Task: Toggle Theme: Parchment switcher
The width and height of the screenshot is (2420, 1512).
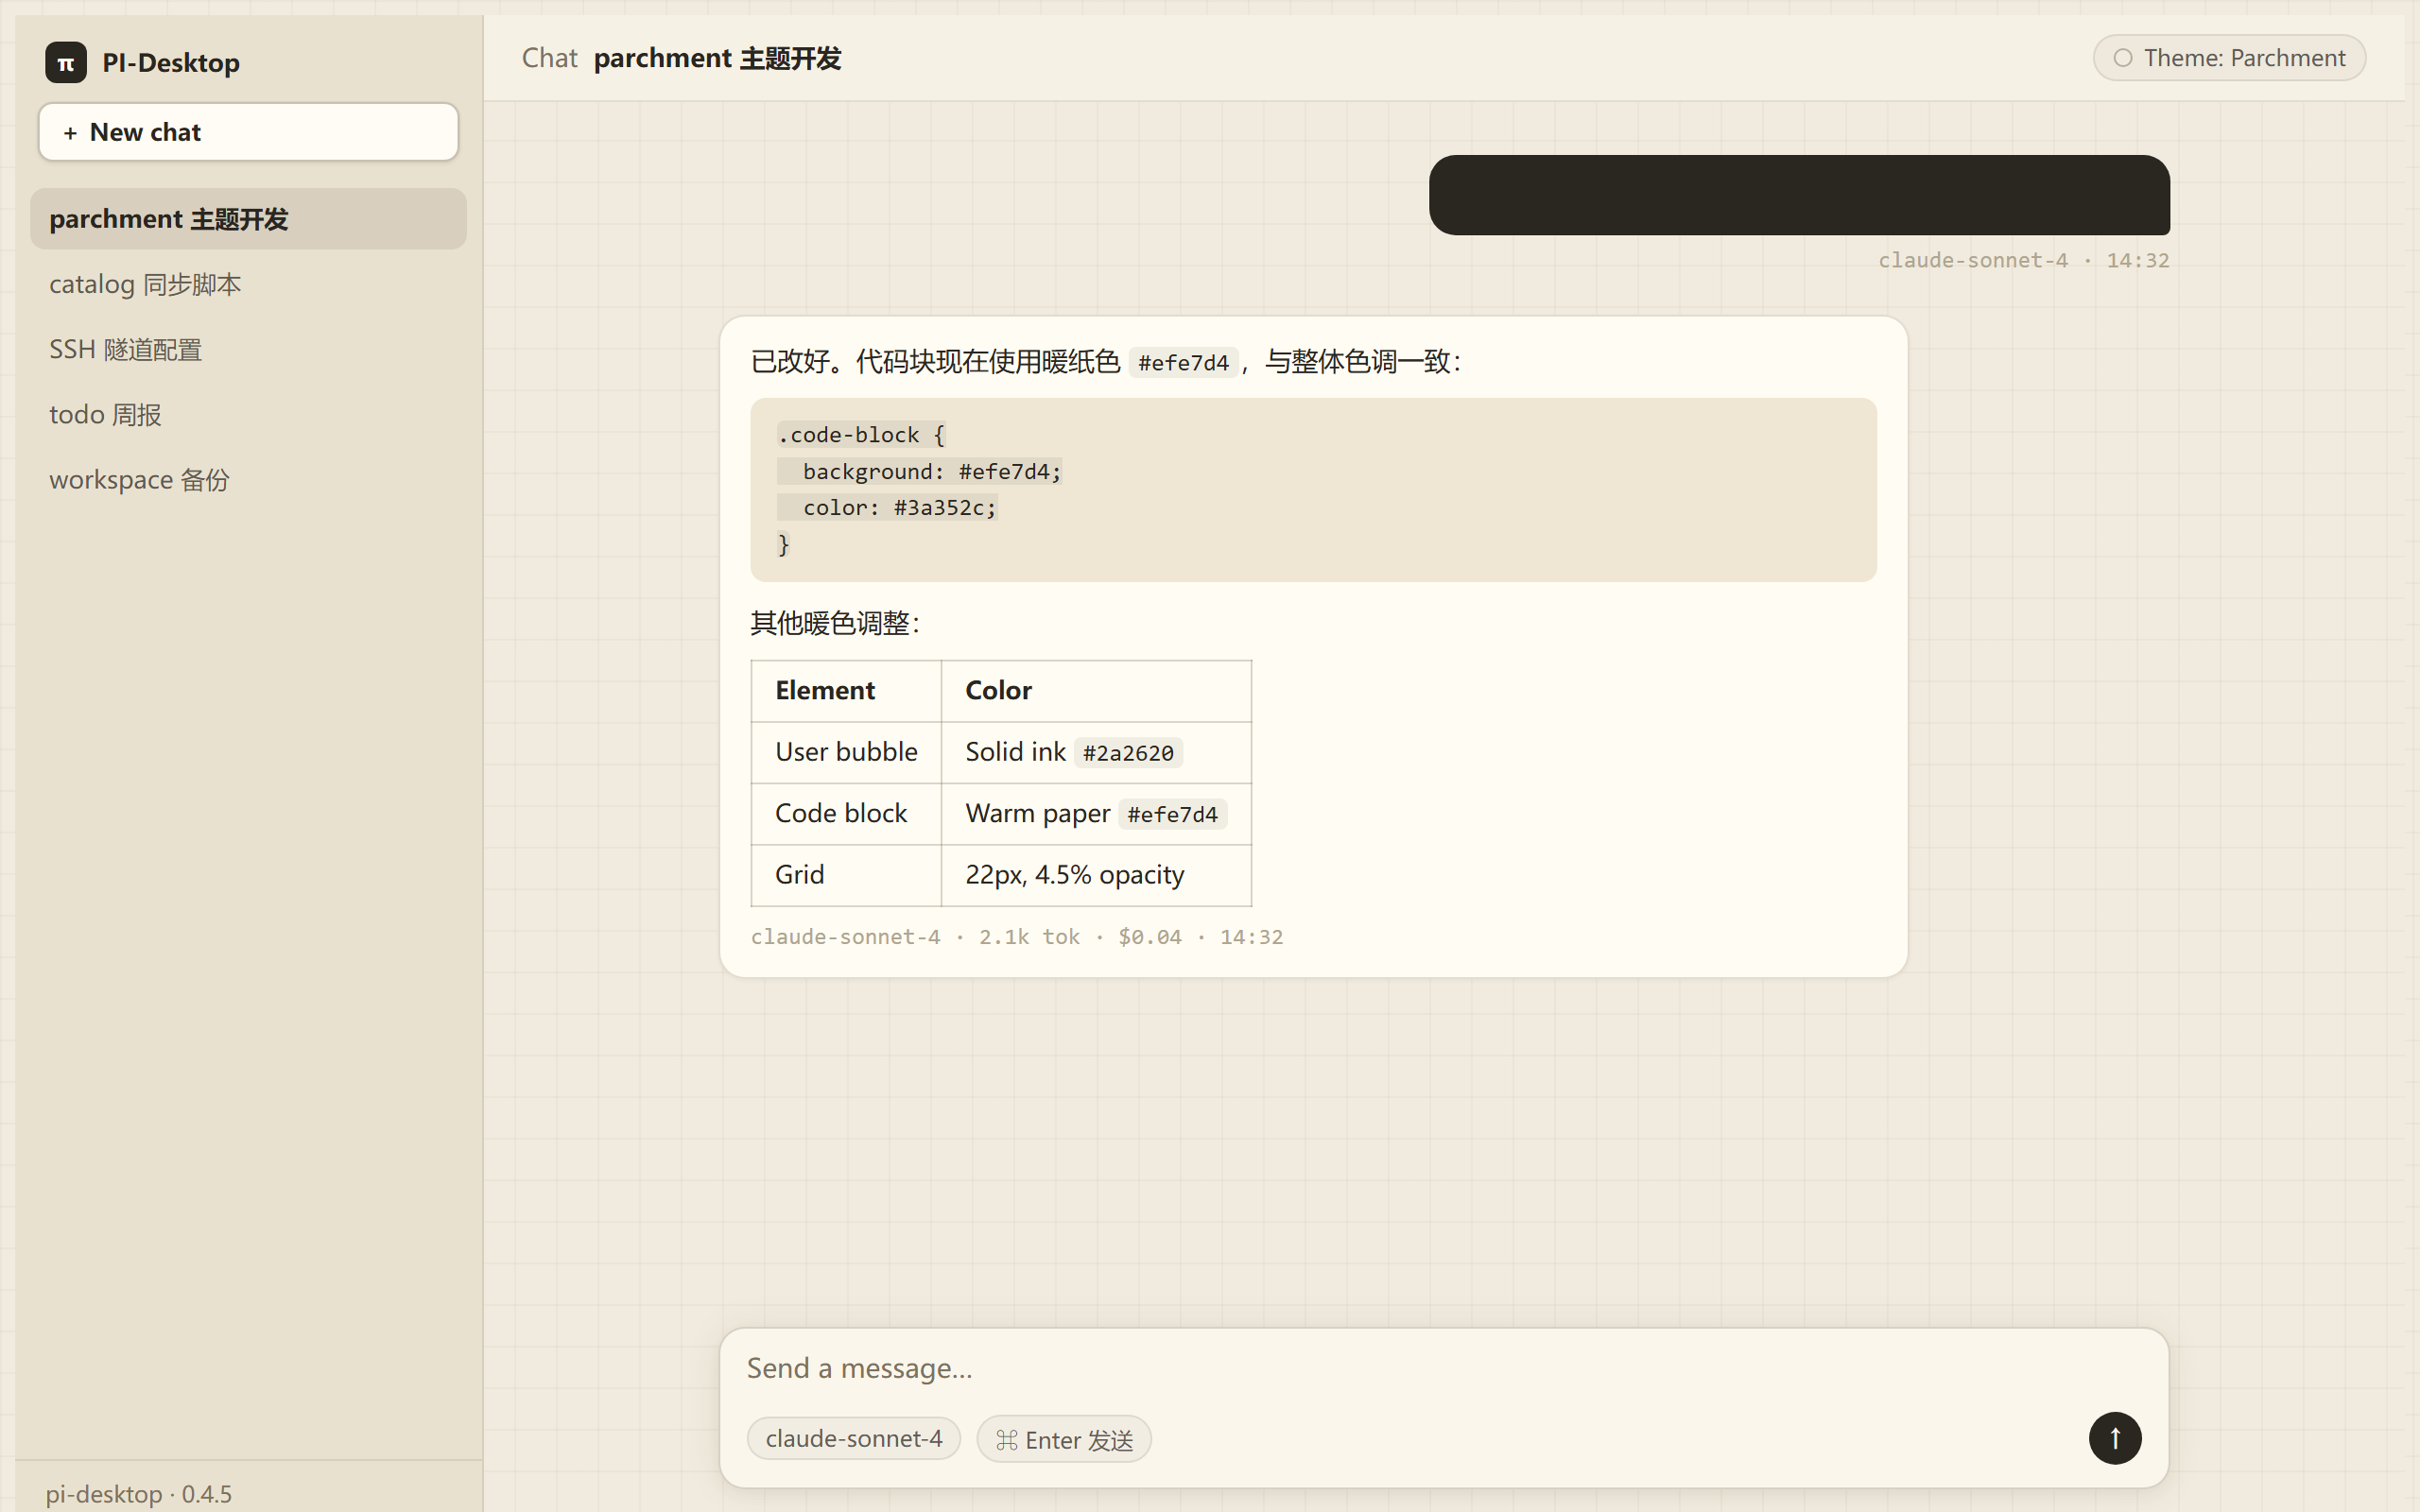Action: [x=2229, y=58]
